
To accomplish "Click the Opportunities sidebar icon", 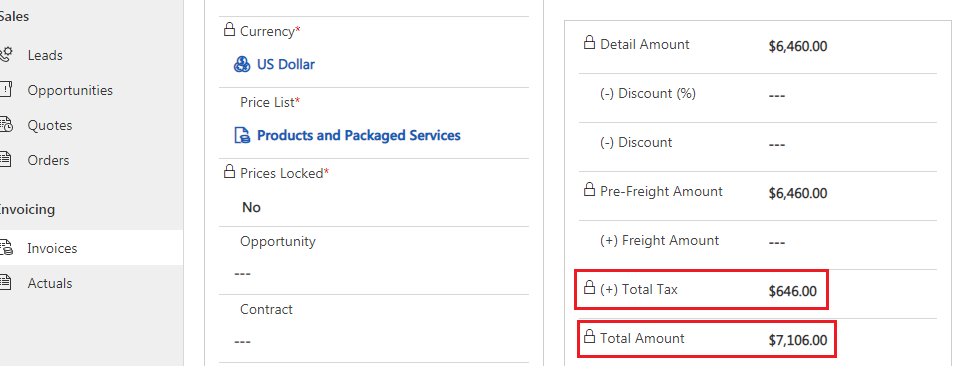I will (x=5, y=90).
